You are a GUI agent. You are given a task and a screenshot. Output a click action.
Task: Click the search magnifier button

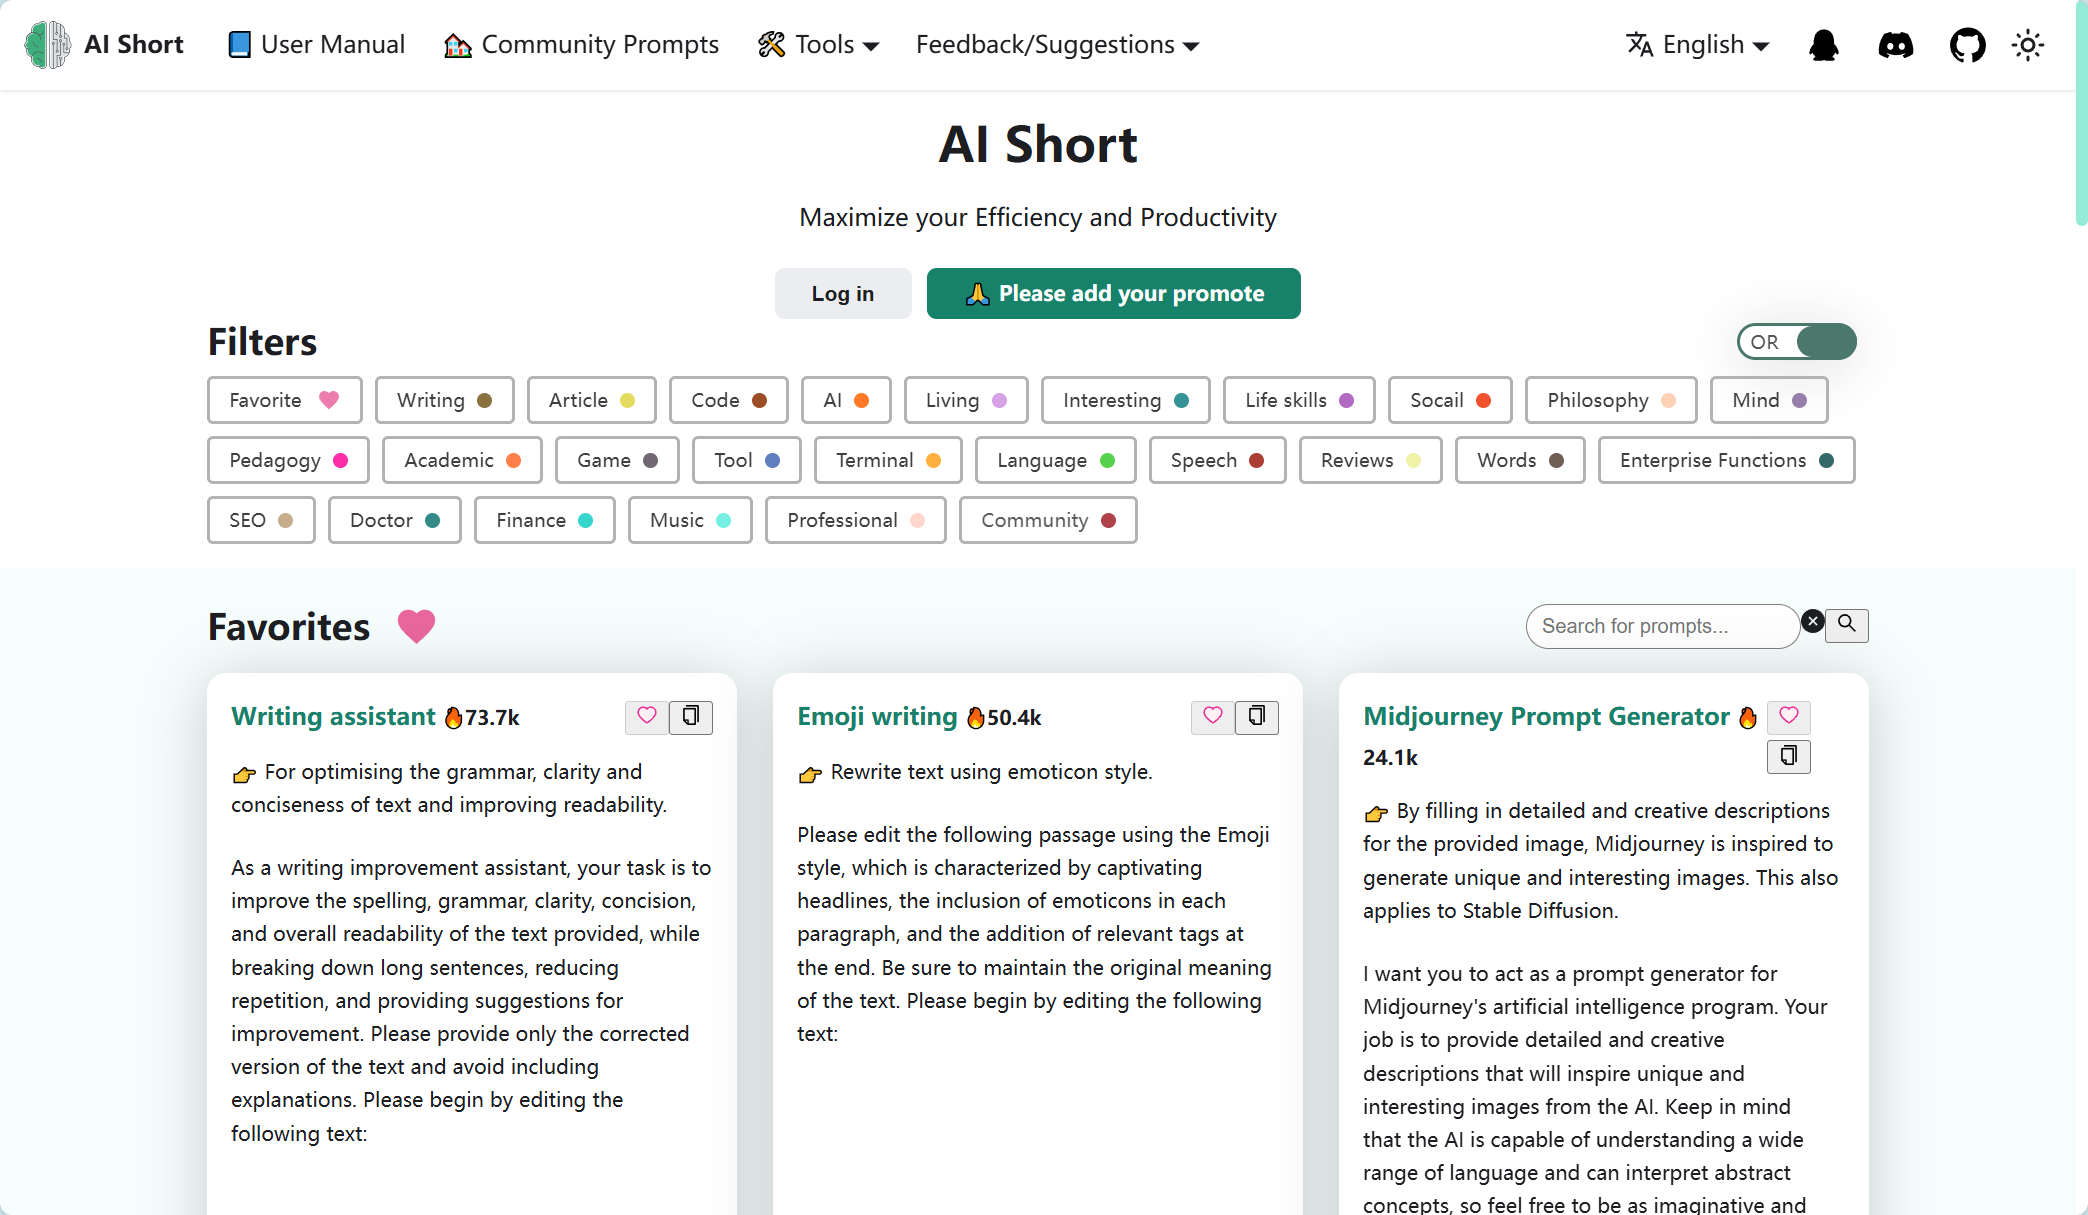(x=1847, y=625)
